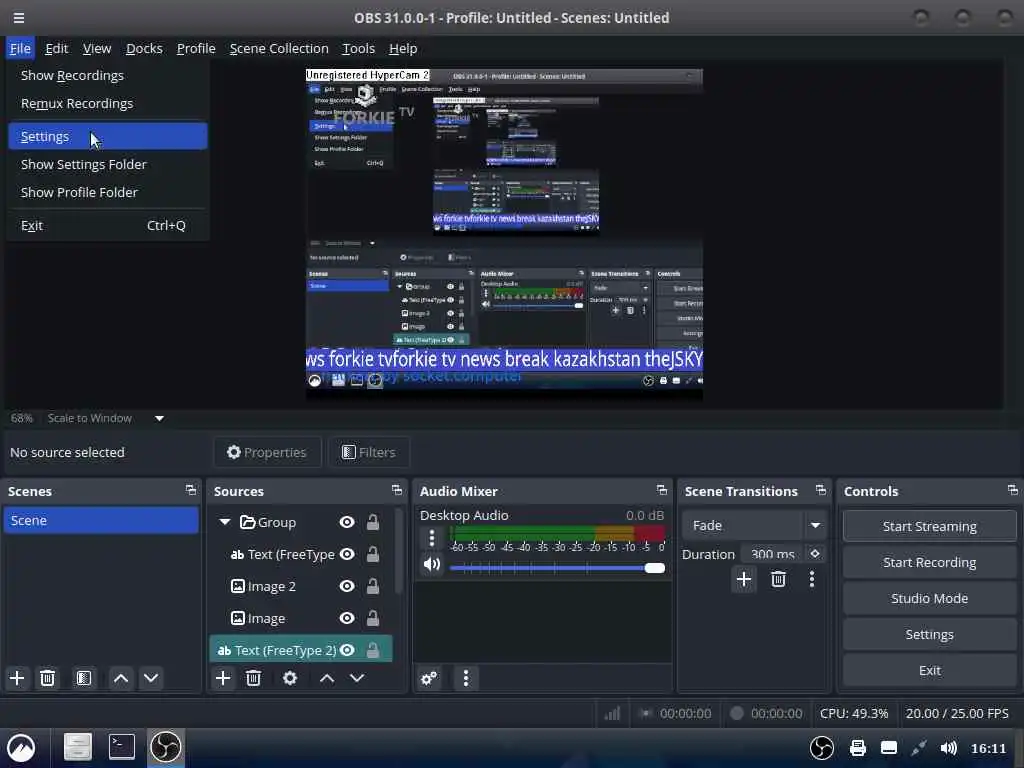
Task: Move source up arrow in Sources dock
Action: tap(327, 678)
